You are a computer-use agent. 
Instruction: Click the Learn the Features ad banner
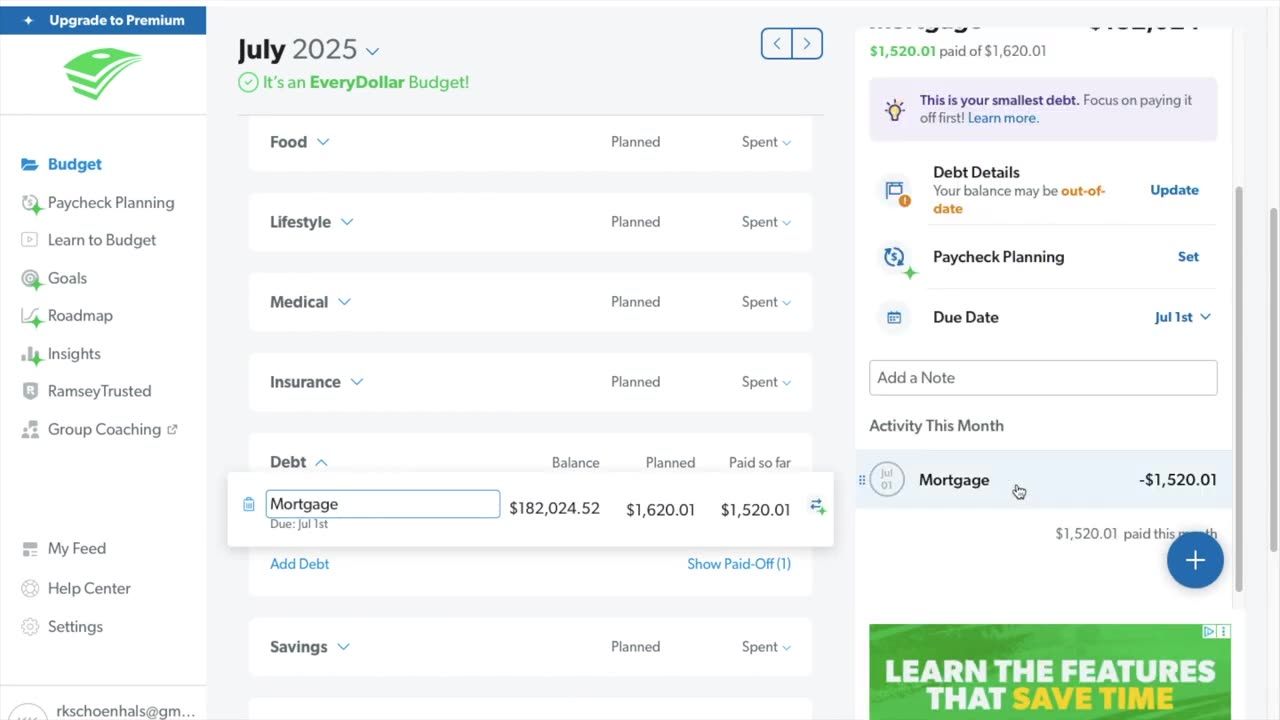[1050, 672]
